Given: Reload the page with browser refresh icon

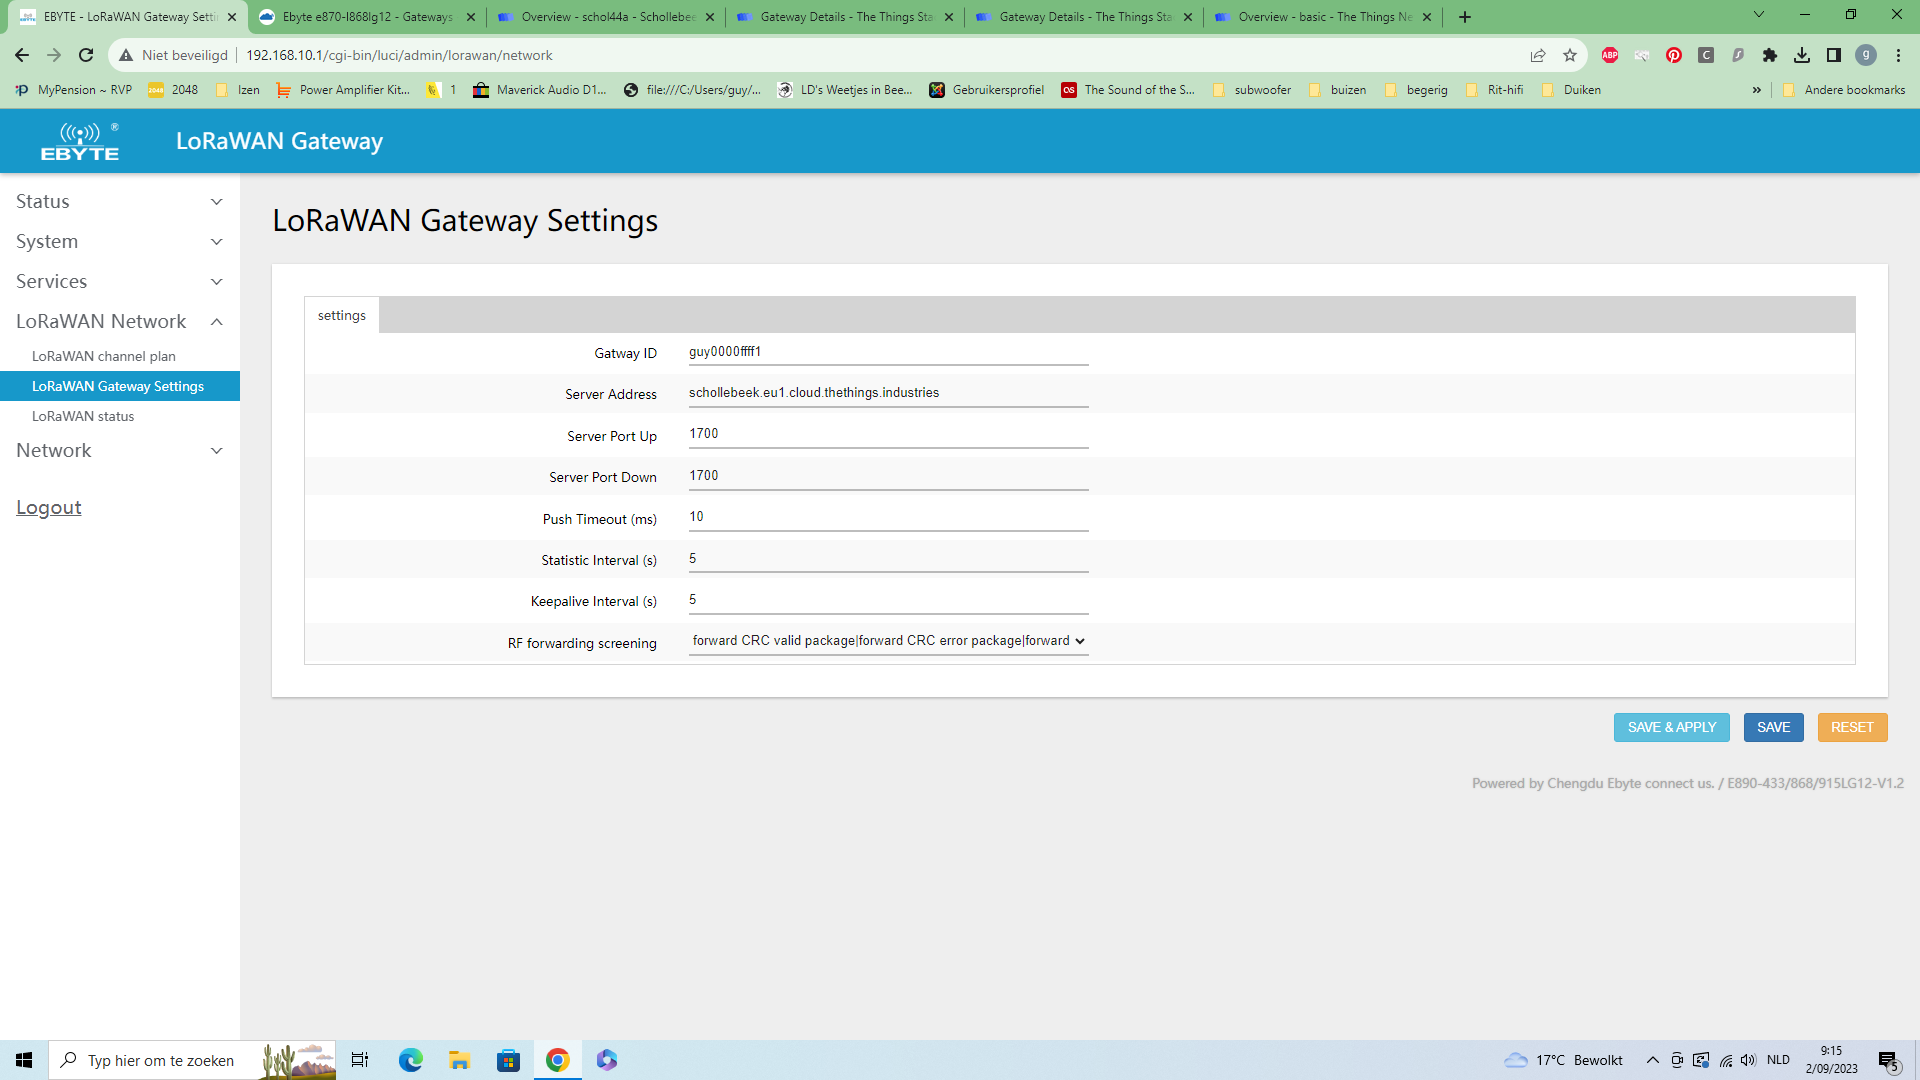Looking at the screenshot, I should click(x=86, y=55).
